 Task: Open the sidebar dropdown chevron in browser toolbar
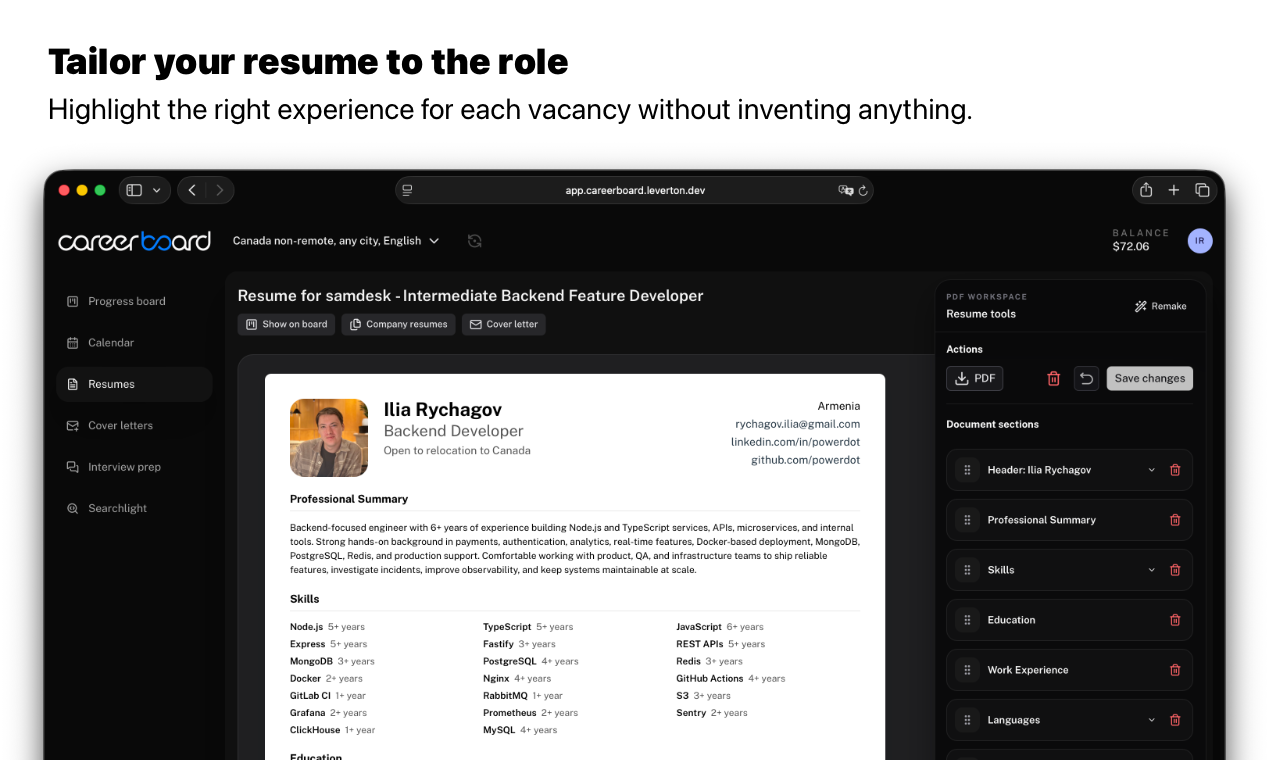(x=157, y=190)
